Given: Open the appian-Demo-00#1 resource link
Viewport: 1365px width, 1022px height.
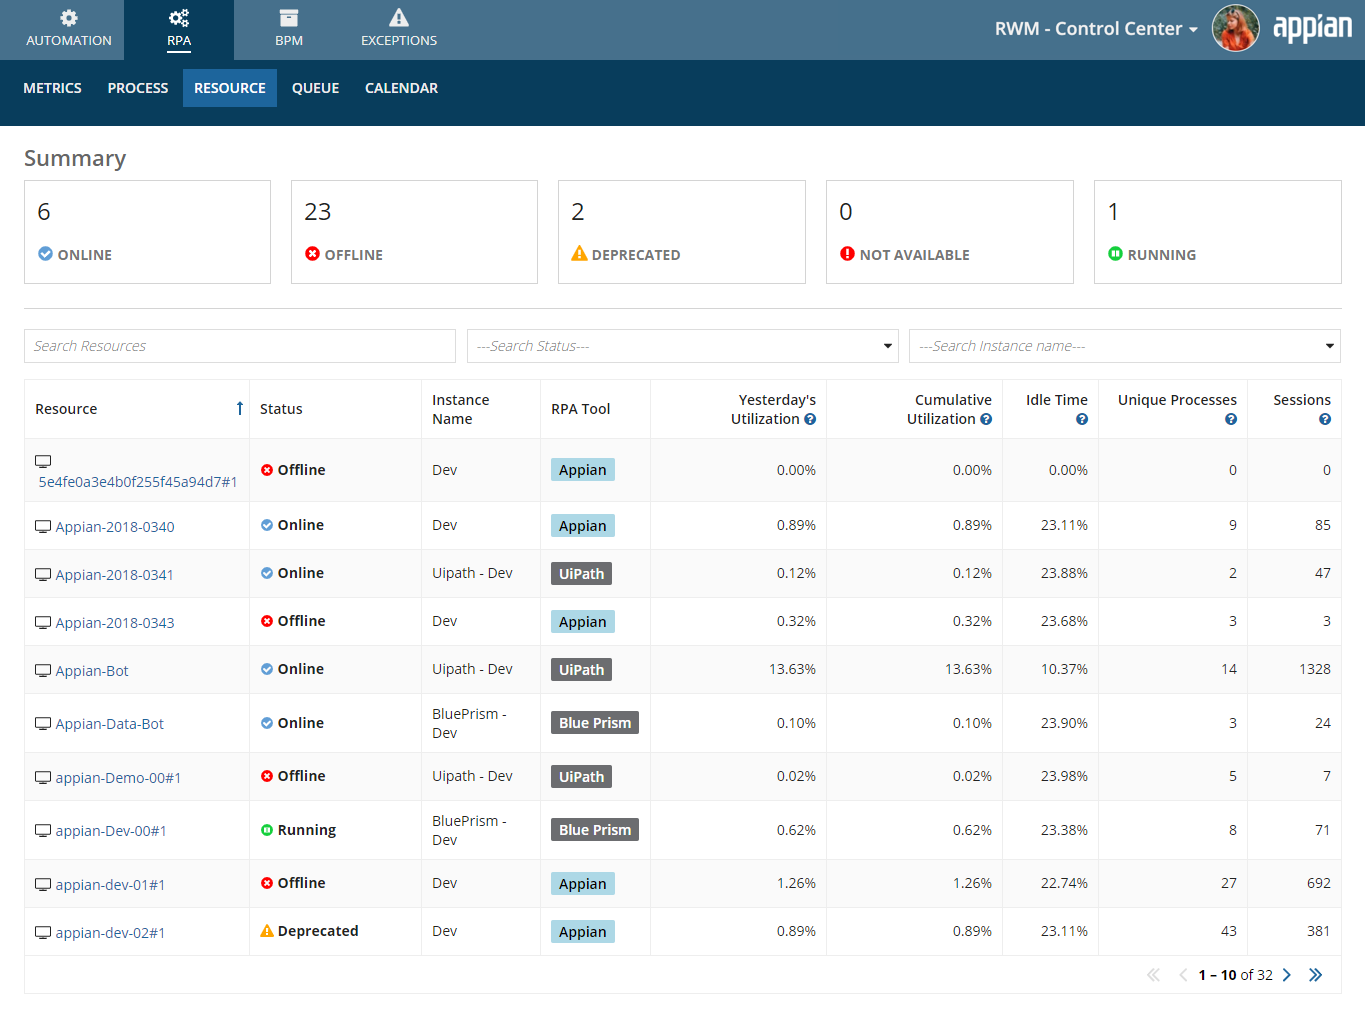Looking at the screenshot, I should (x=118, y=778).
